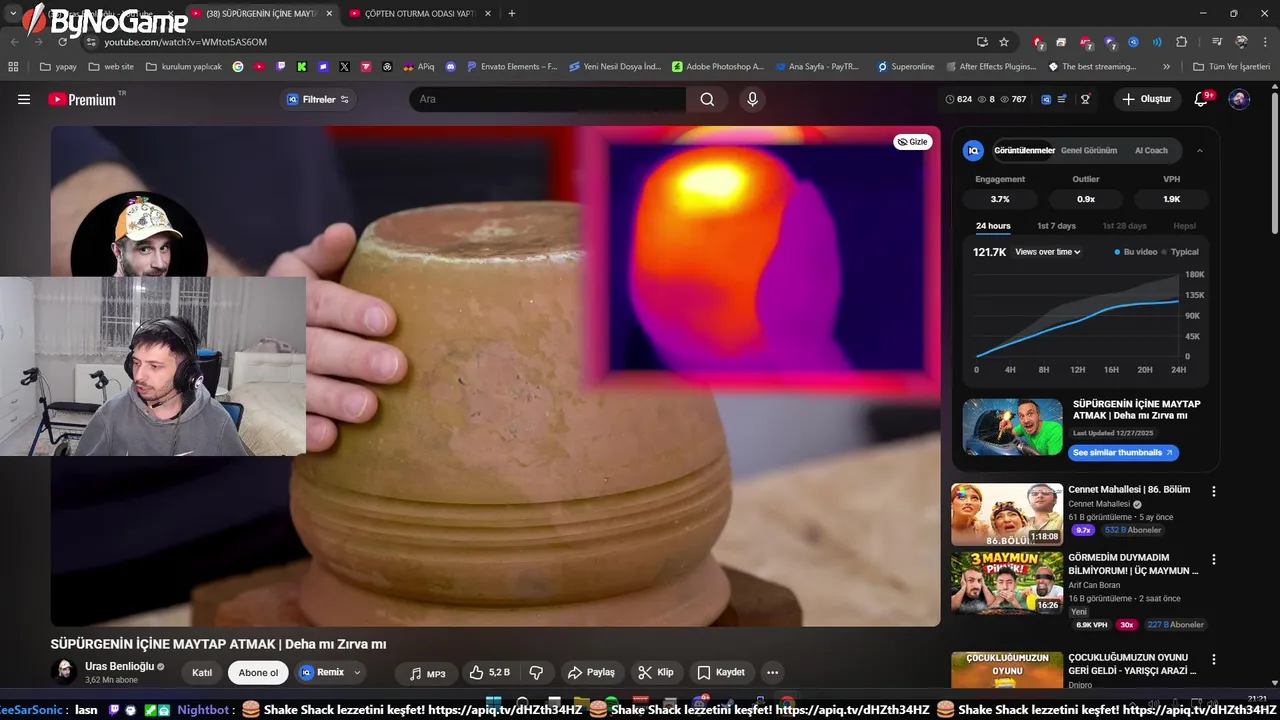The image size is (1280, 720).
Task: Open the YouTube hamburger guide menu
Action: (x=24, y=100)
